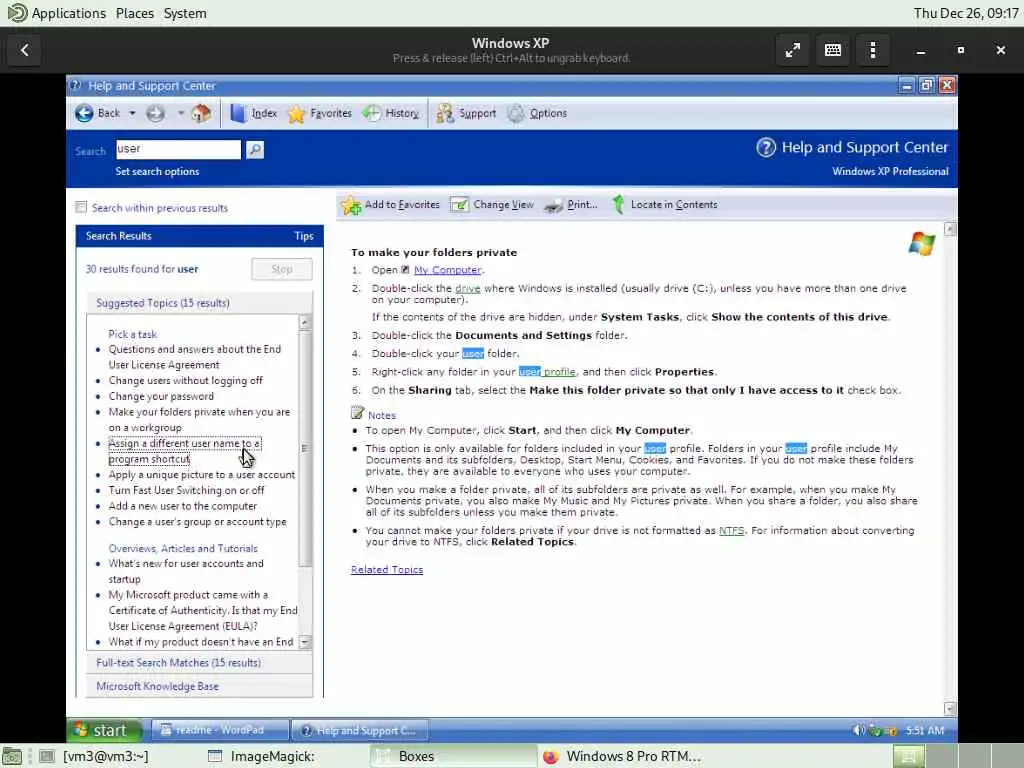Click Locate in Contents icon
This screenshot has width=1024, height=768.
click(618, 204)
